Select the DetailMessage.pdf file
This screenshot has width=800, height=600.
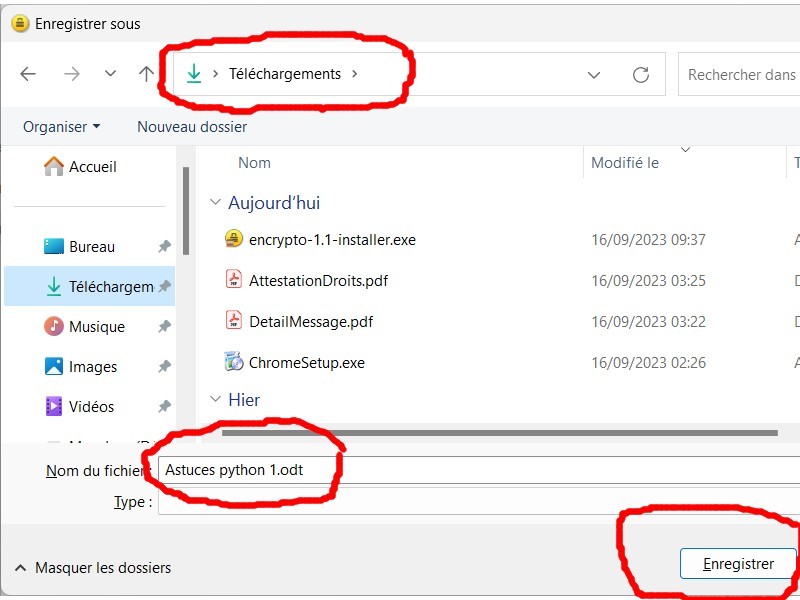pos(310,322)
